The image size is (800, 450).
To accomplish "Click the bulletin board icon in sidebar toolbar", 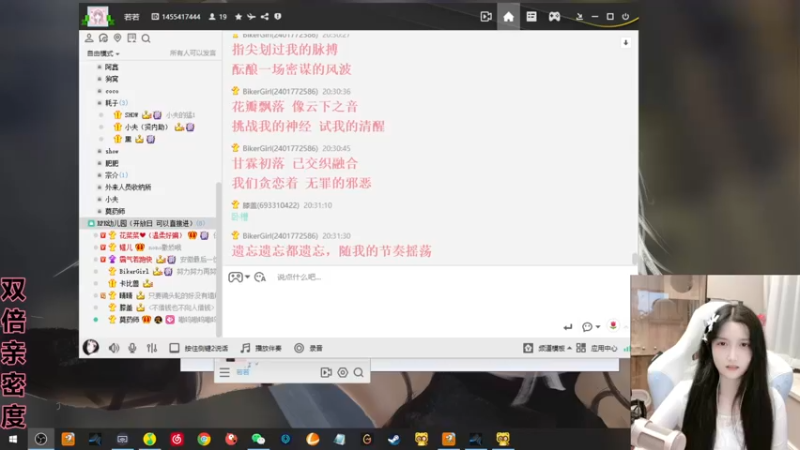I will pos(132,38).
